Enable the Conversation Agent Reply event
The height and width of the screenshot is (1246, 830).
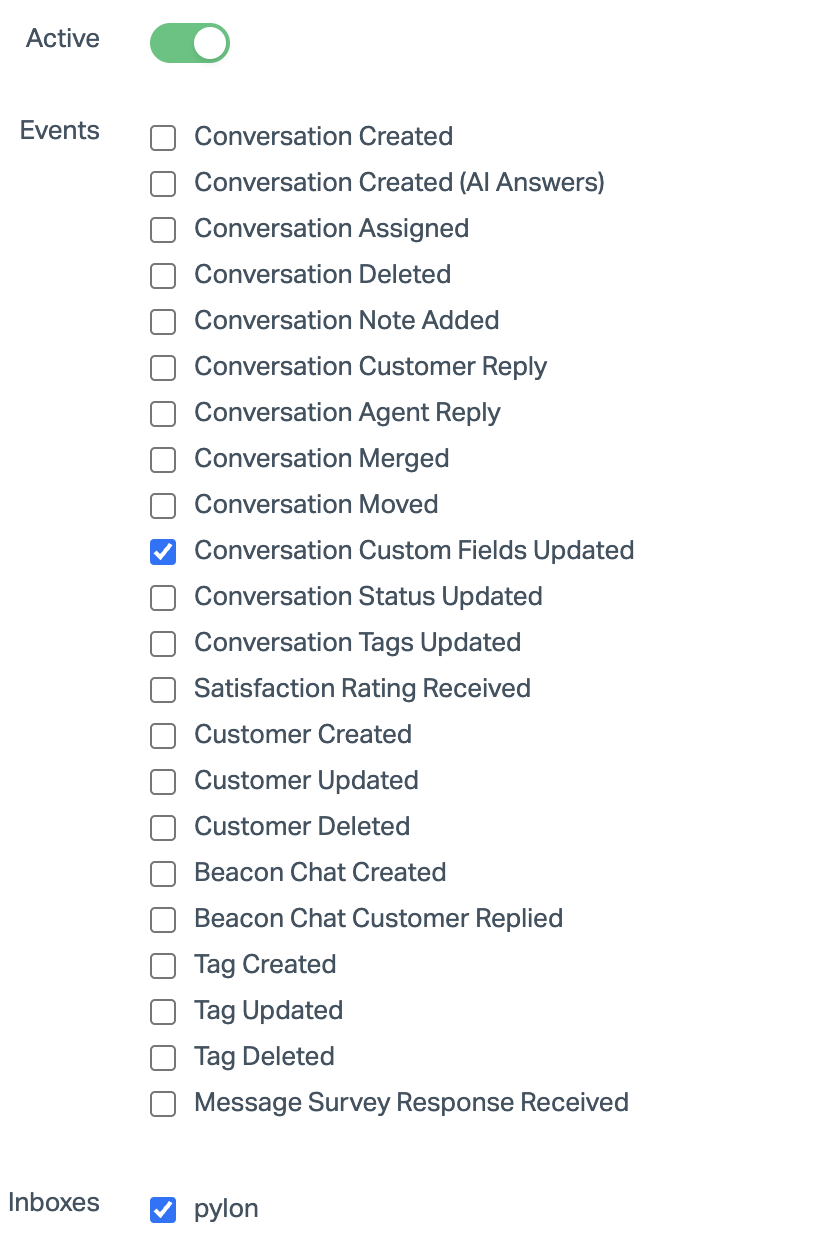pos(163,414)
